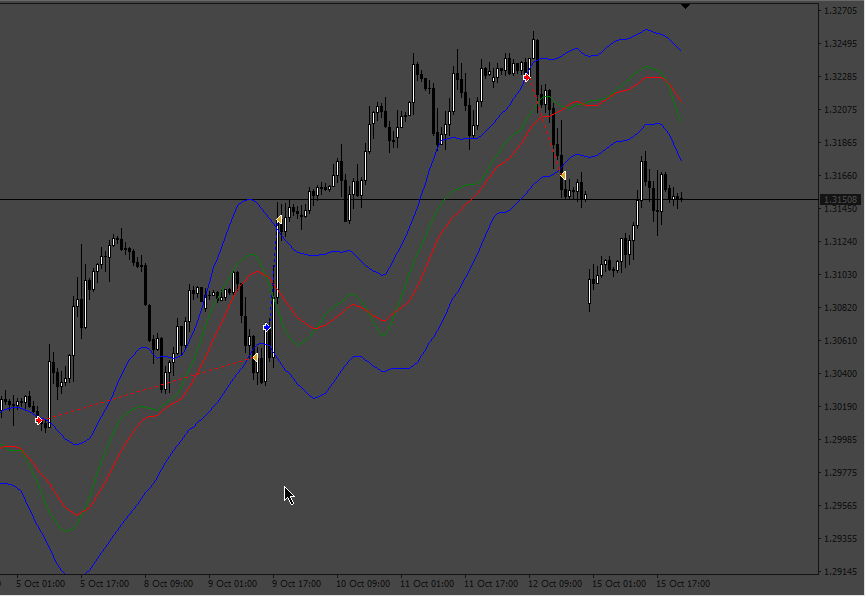The height and width of the screenshot is (596, 866).
Task: Click the 5 Oct 01:00 time label
Action: point(40,584)
